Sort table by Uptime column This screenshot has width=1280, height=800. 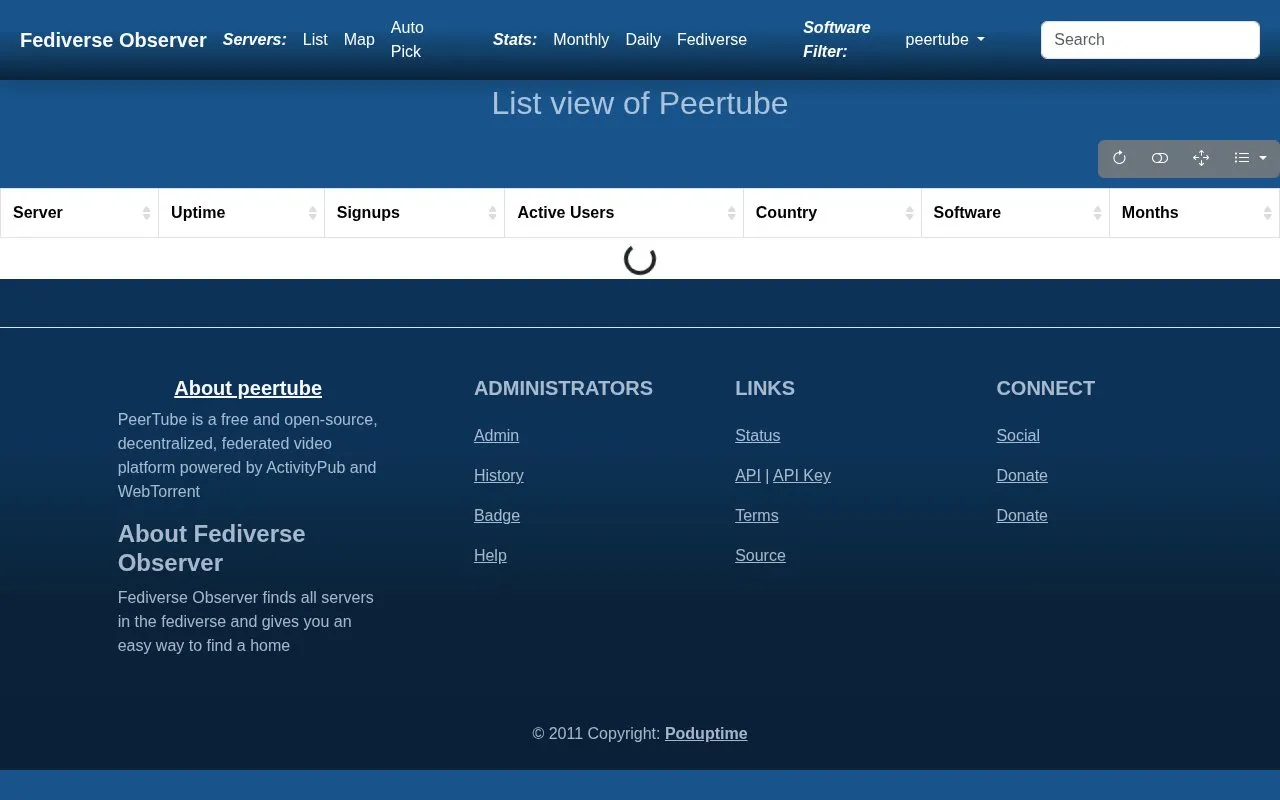241,213
